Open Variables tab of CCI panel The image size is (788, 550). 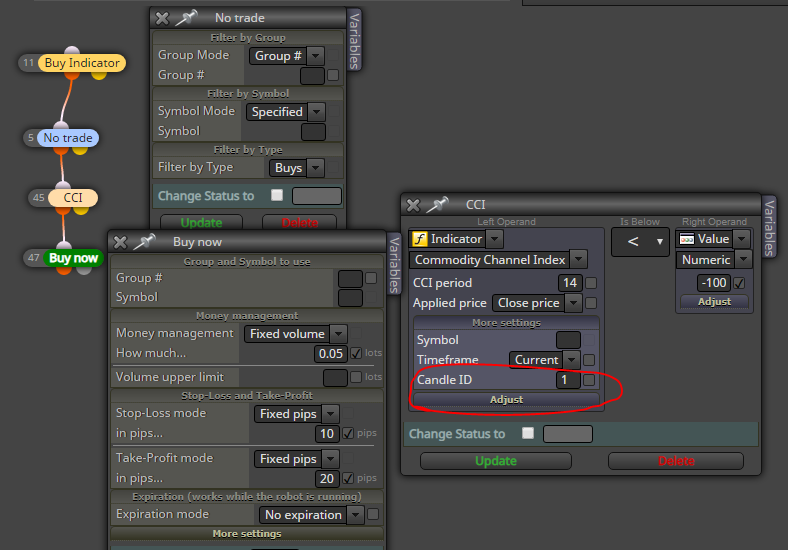coord(769,228)
